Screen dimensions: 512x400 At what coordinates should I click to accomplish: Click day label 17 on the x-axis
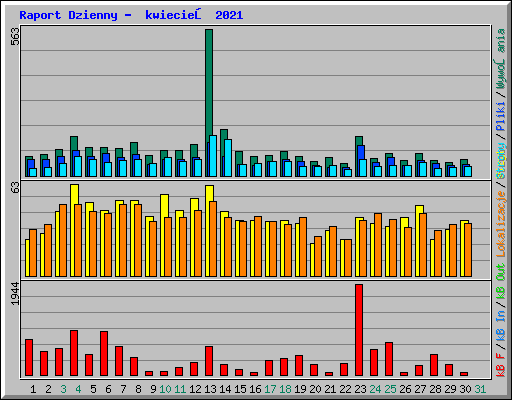[x=270, y=389]
